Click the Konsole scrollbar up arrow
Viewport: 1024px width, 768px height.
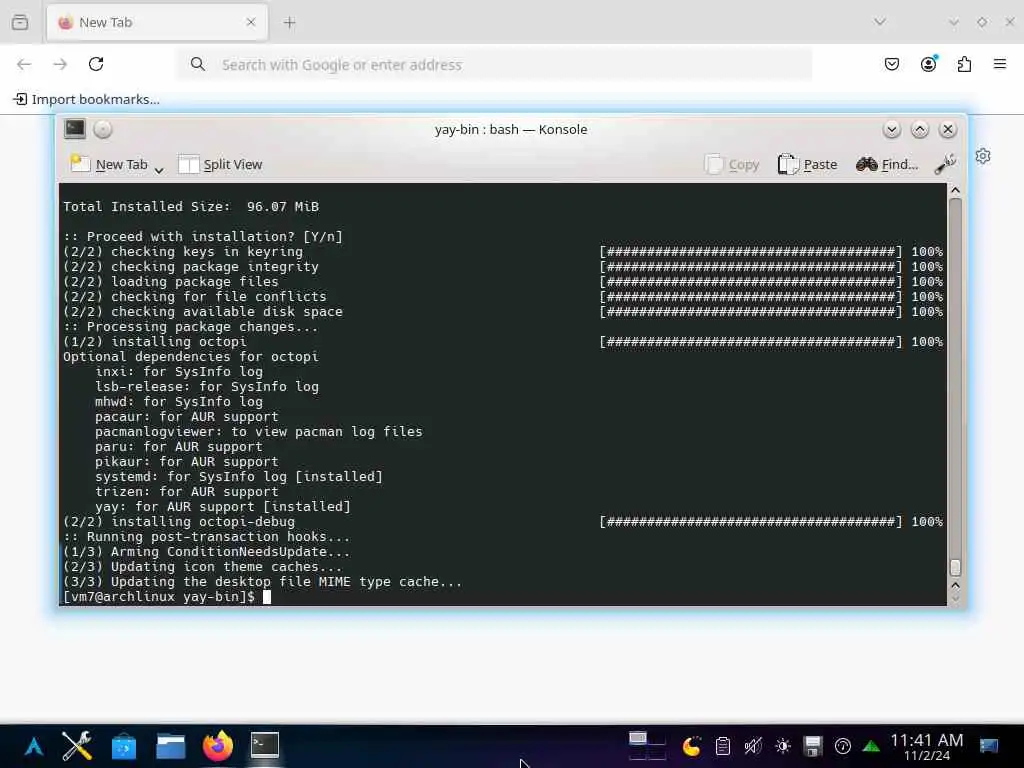955,191
